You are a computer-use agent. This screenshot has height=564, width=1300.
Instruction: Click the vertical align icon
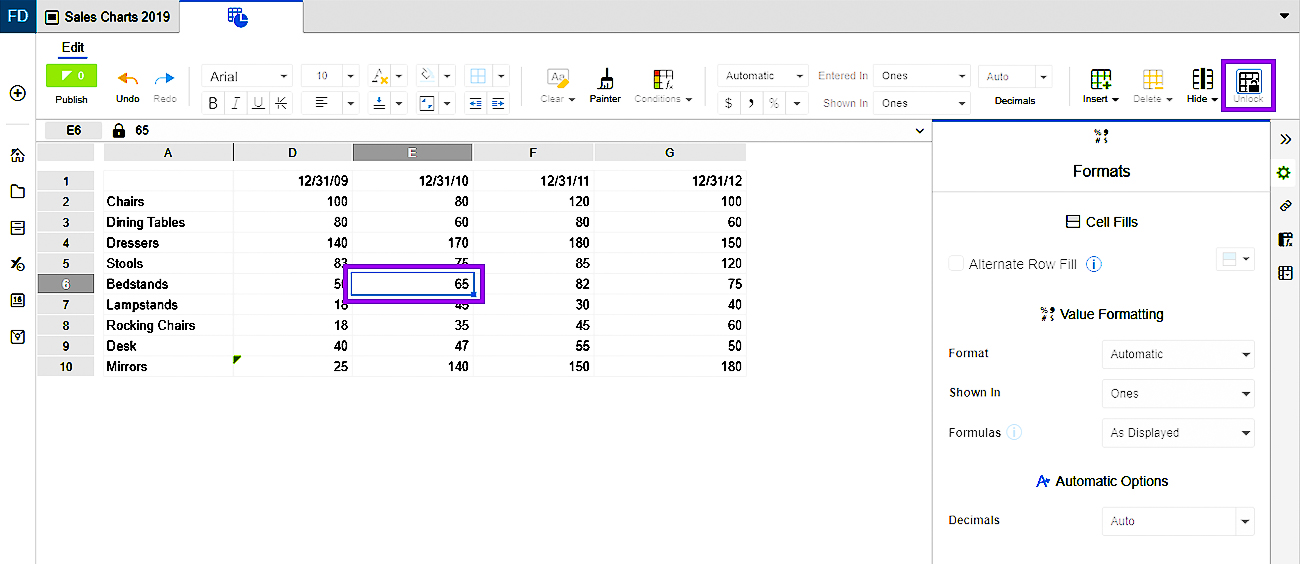tap(379, 103)
